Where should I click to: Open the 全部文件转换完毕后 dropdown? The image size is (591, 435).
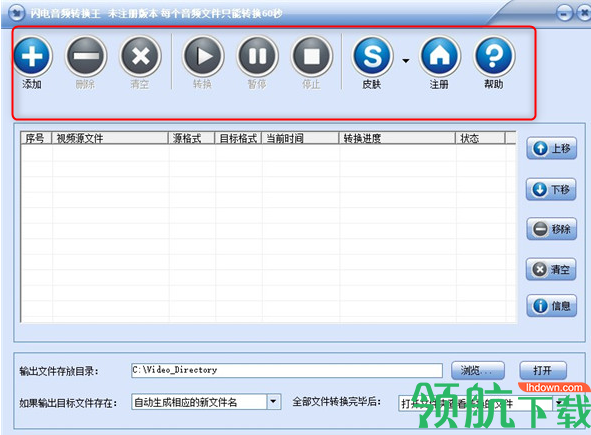click(558, 404)
